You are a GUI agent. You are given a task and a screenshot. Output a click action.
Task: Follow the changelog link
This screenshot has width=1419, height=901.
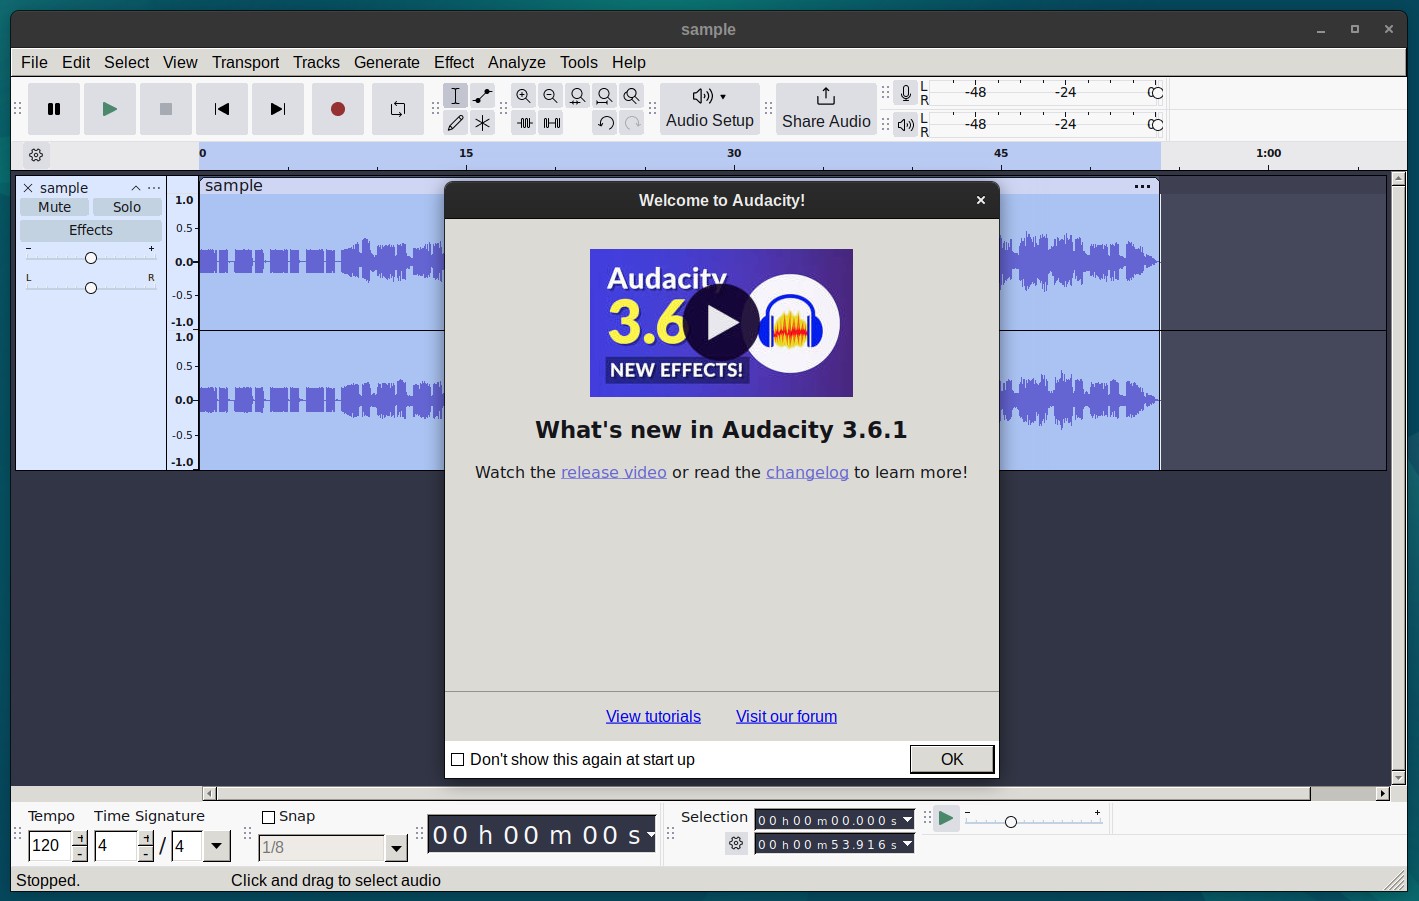coord(807,472)
